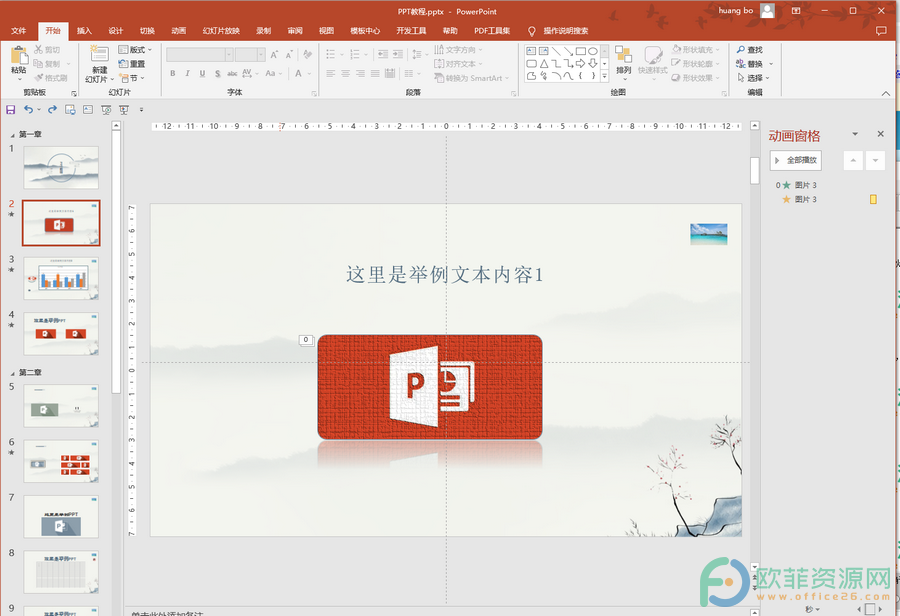Pick the right arrow shape in shapes gallery

[x=581, y=63]
